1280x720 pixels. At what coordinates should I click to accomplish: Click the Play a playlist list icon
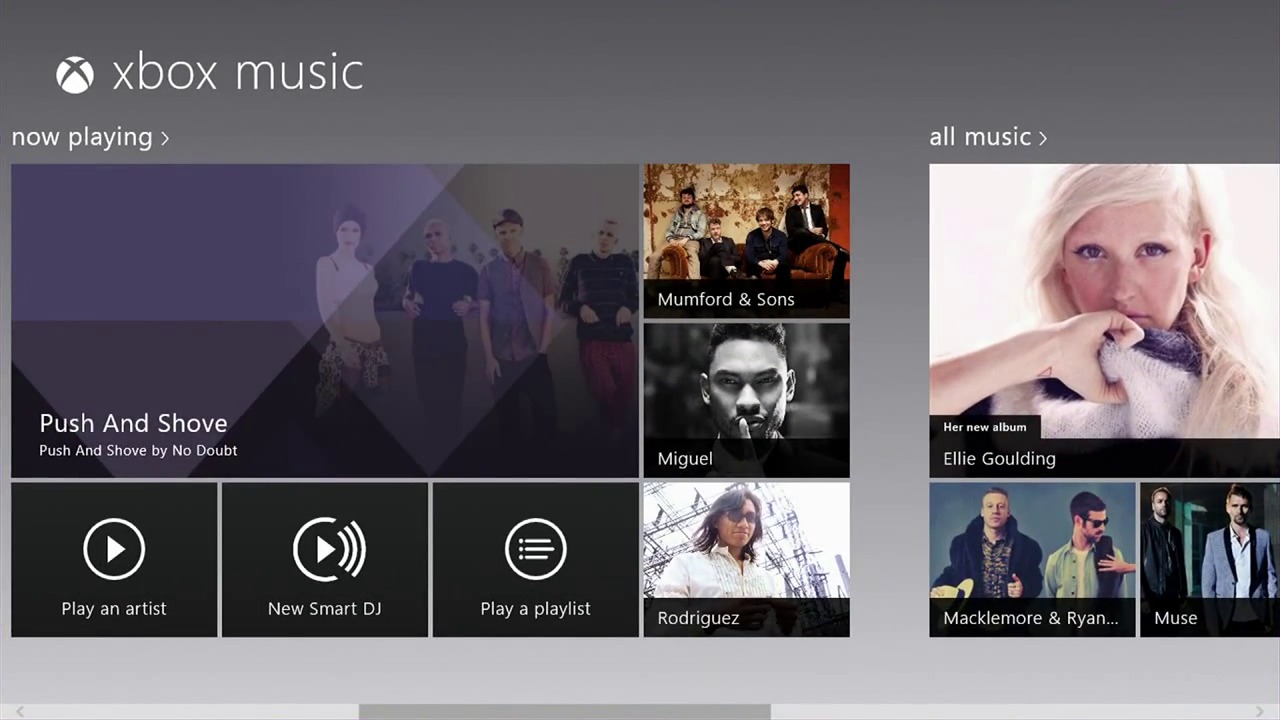coord(535,548)
